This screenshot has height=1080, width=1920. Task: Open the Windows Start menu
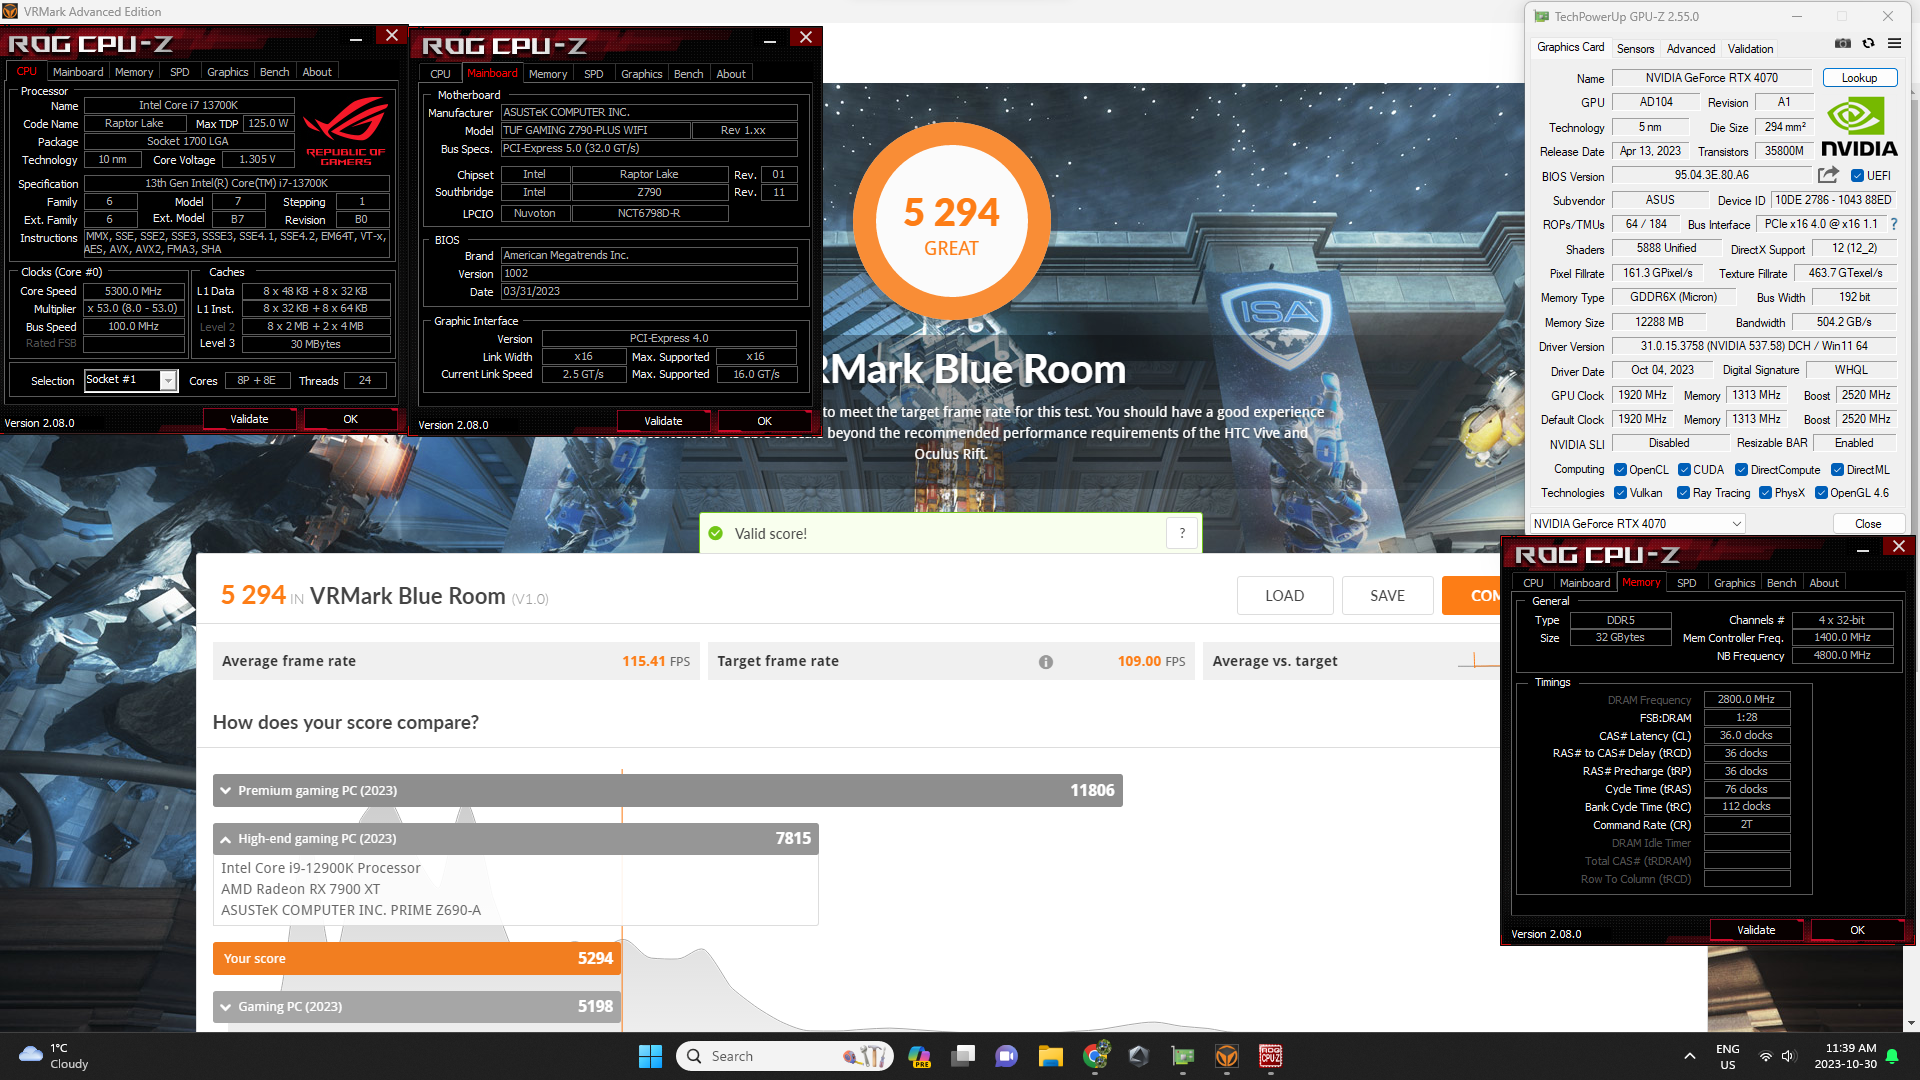click(x=650, y=1056)
